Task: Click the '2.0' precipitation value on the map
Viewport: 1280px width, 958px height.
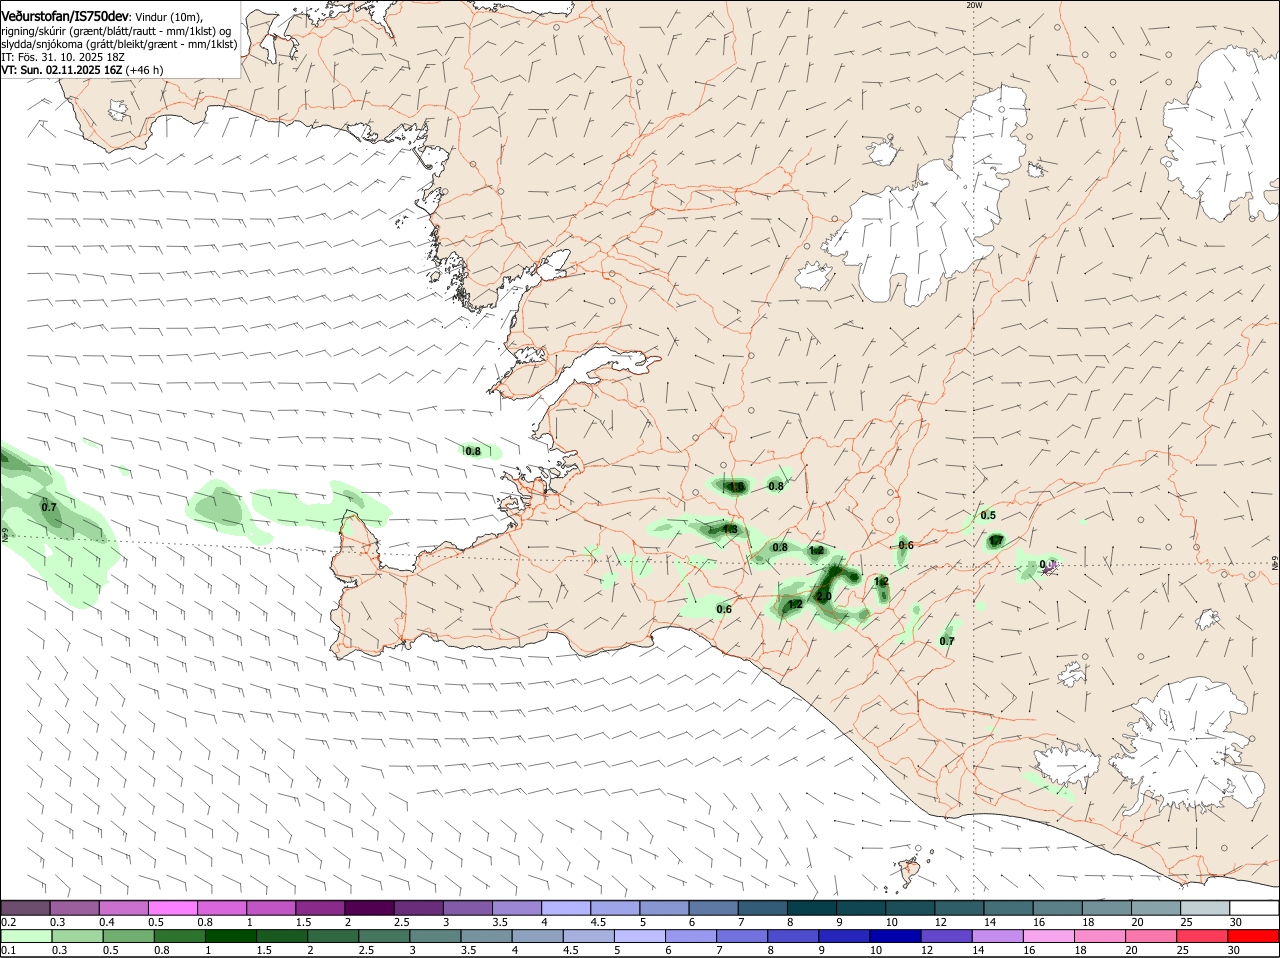Action: point(824,597)
